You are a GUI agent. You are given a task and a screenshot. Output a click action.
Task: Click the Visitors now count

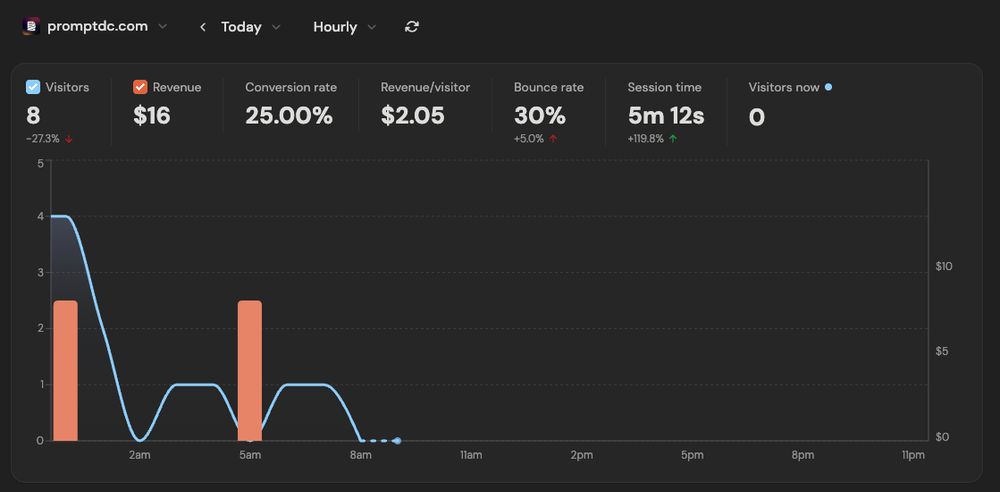pyautogui.click(x=756, y=117)
